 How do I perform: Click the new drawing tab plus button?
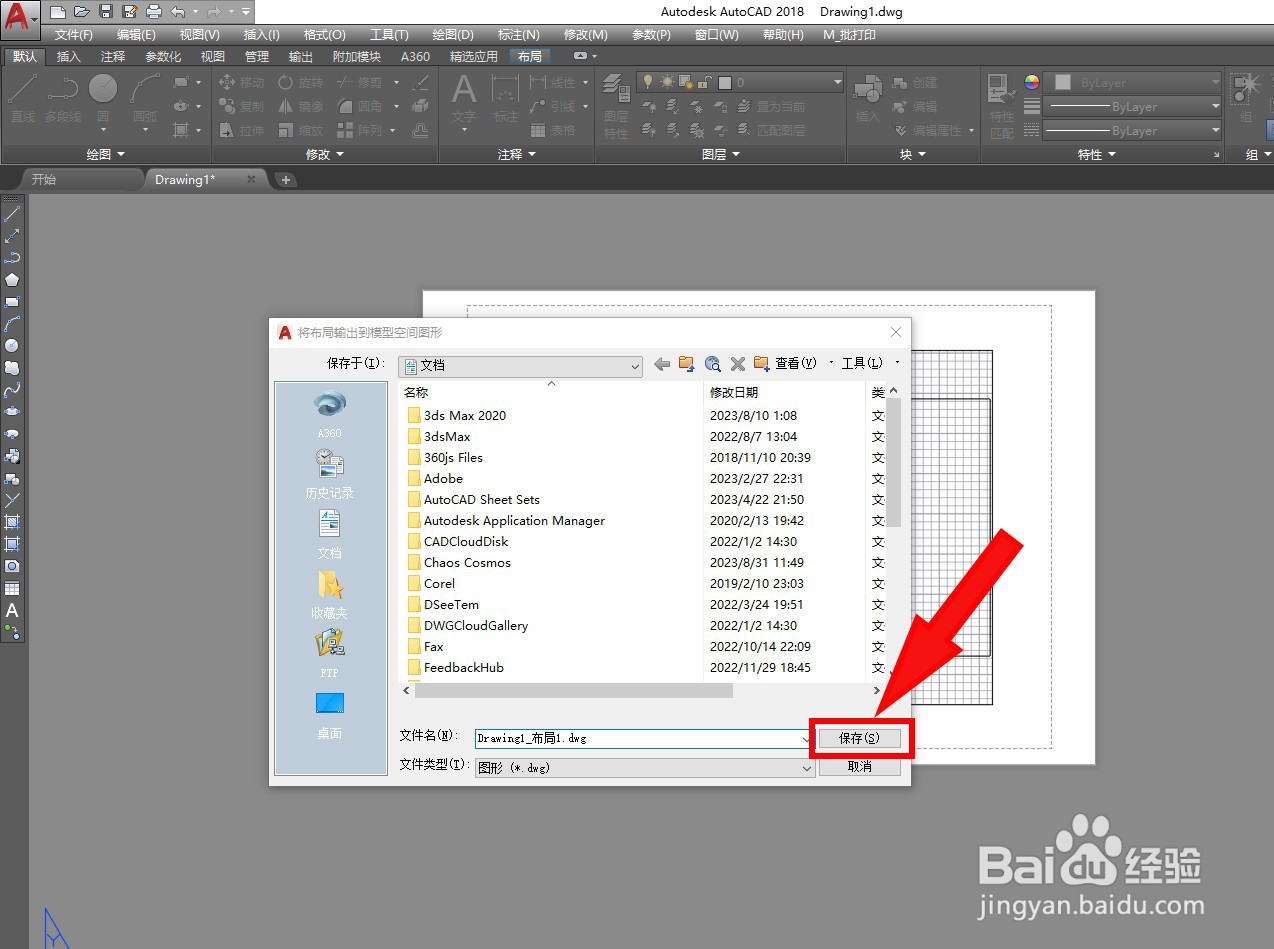click(x=286, y=180)
